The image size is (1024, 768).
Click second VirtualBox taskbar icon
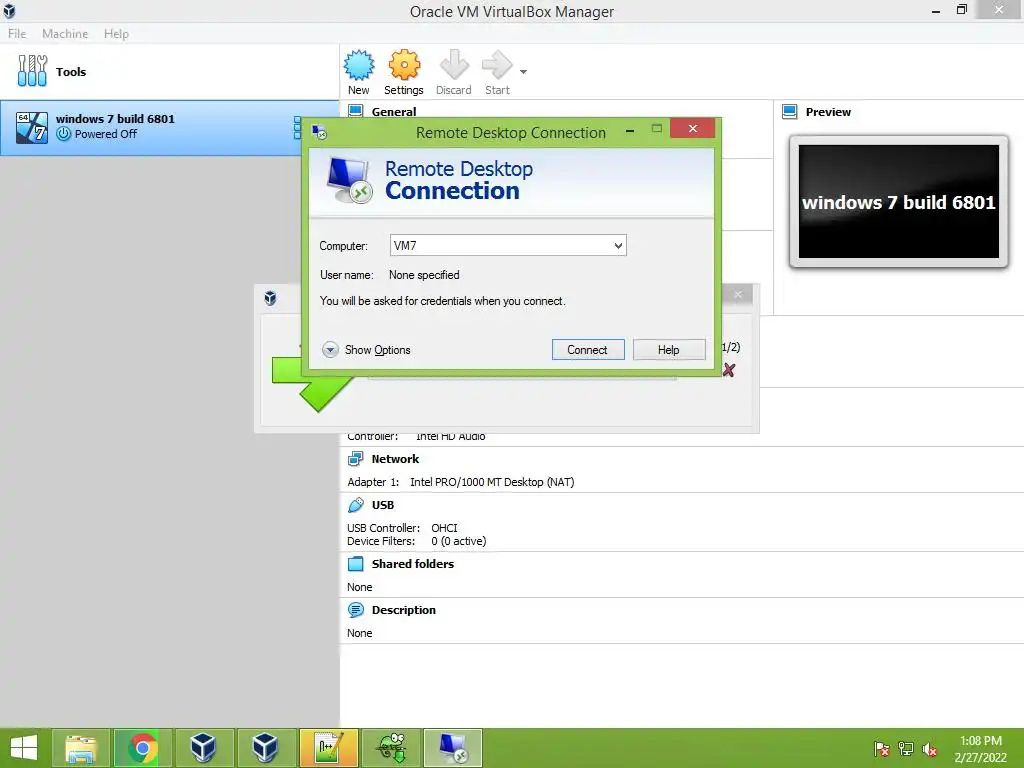pos(266,748)
